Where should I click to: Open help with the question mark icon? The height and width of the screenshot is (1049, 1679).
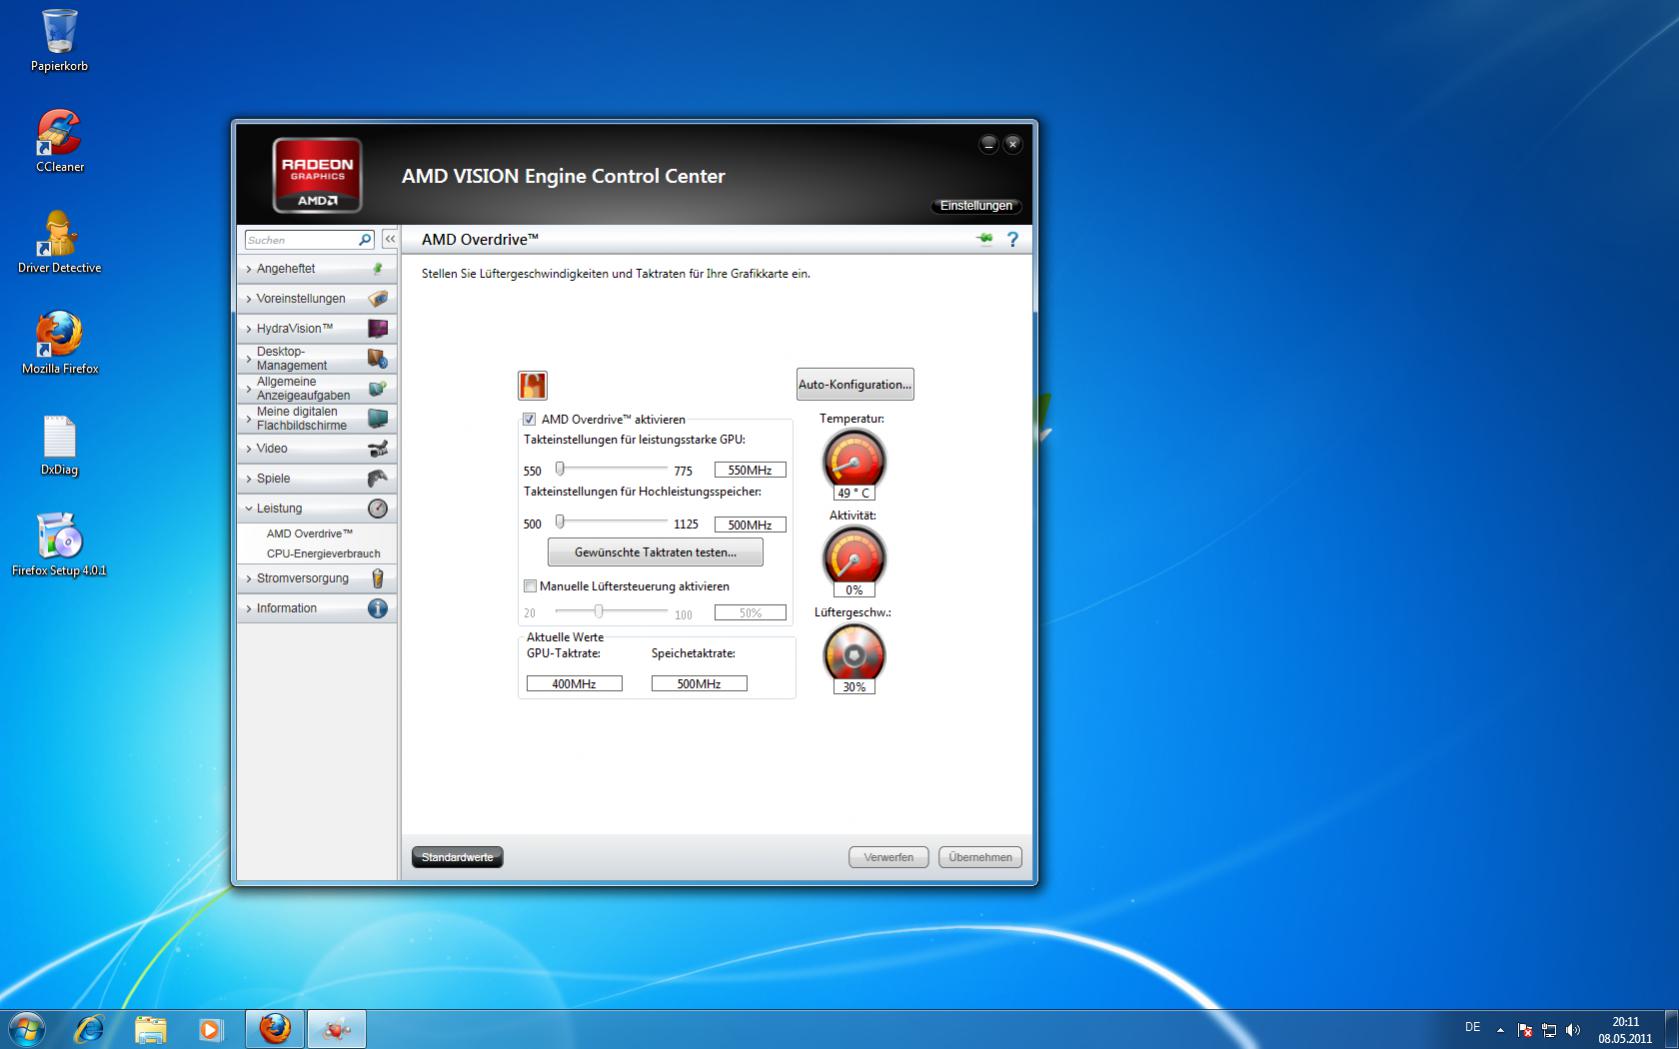click(x=1012, y=239)
